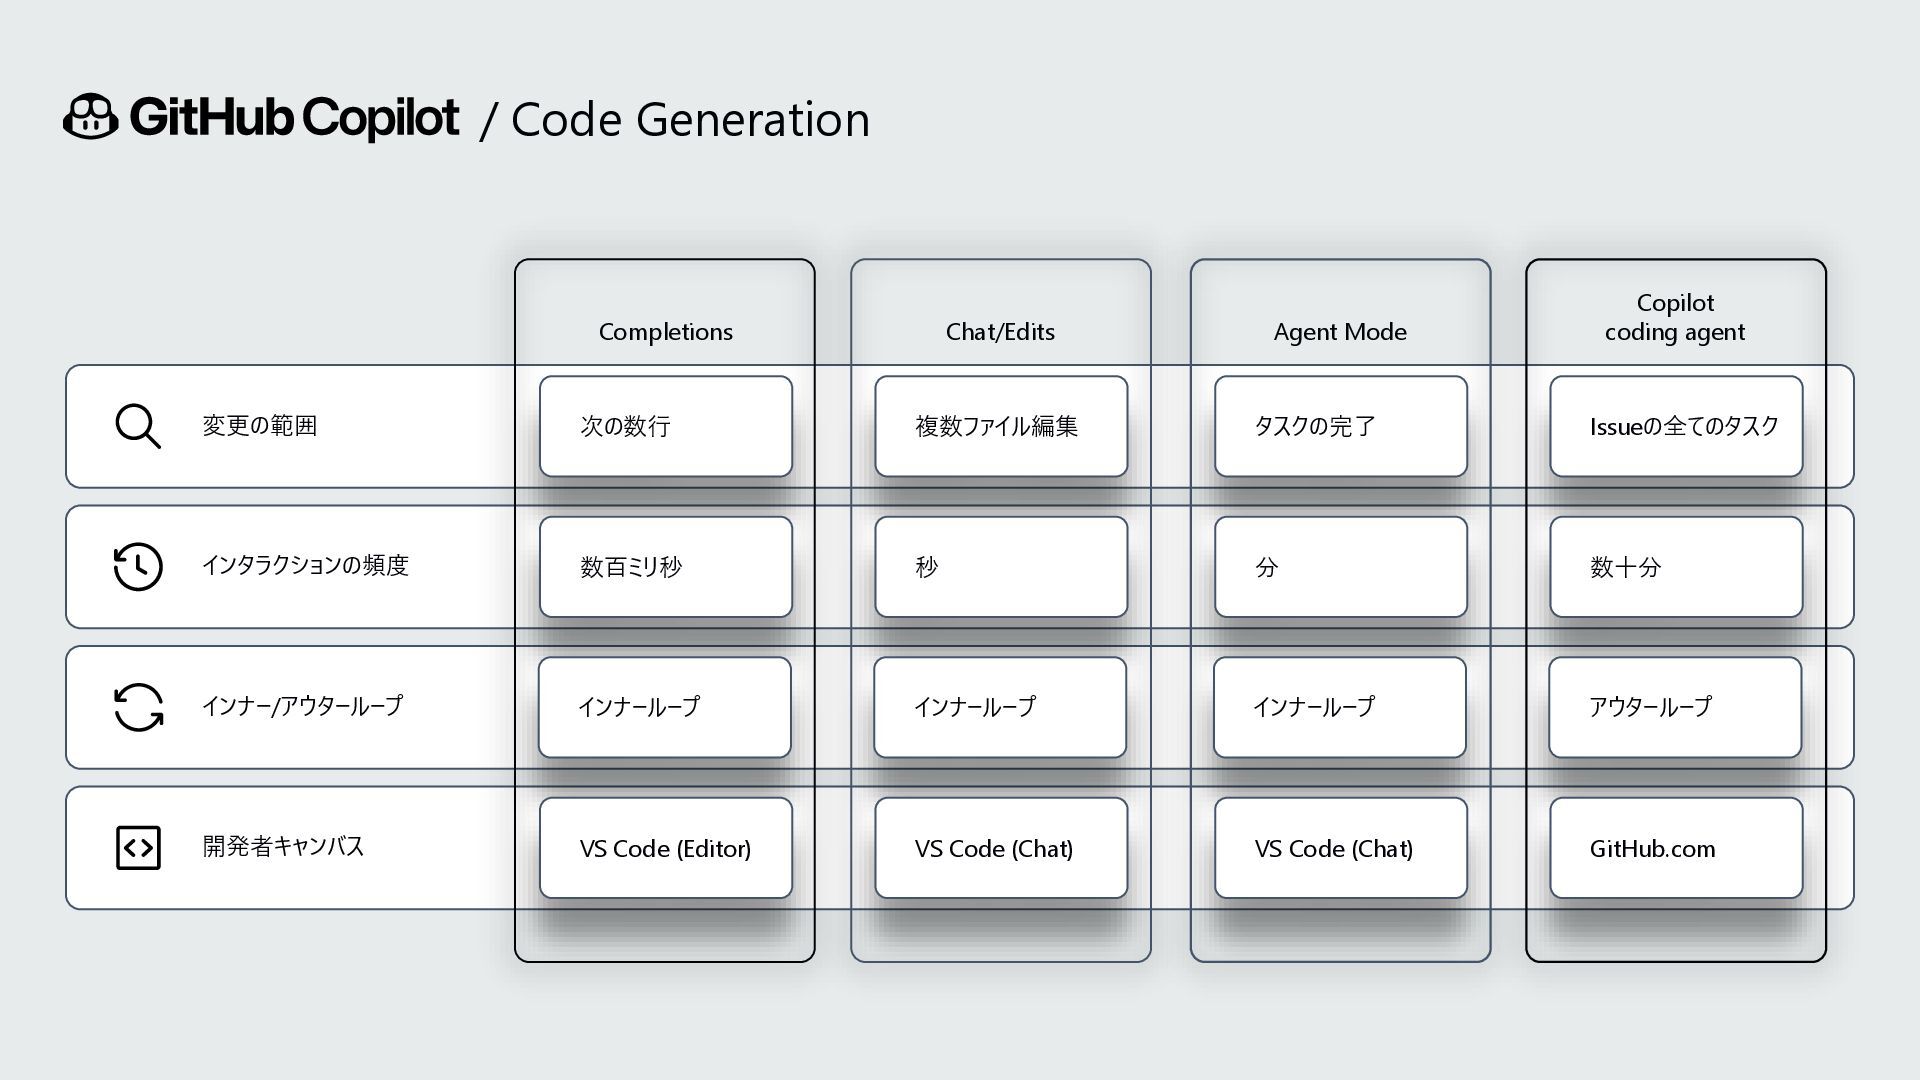
Task: Click the code brackets icon beside 開発者キャンバス
Action: click(138, 848)
